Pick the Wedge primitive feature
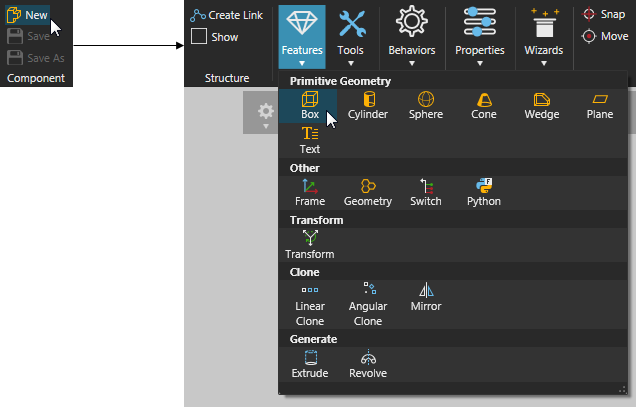Viewport: 636px width, 407px height. (542, 105)
